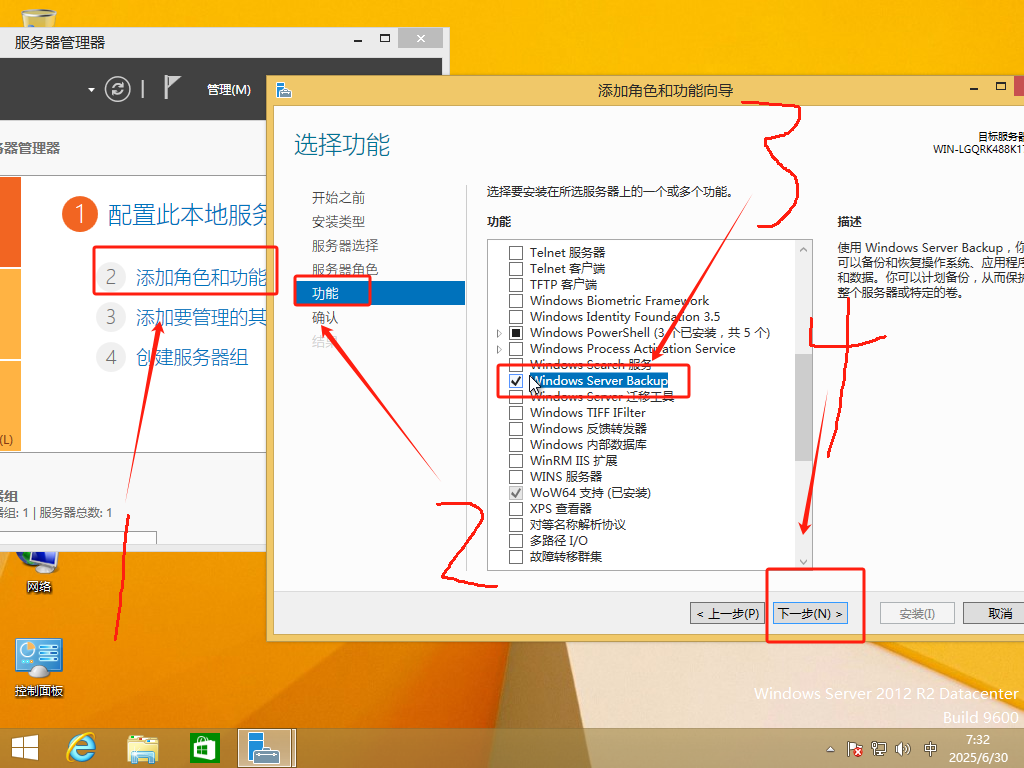Image resolution: width=1024 pixels, height=768 pixels.
Task: Click the volume speaker tray icon
Action: point(903,749)
